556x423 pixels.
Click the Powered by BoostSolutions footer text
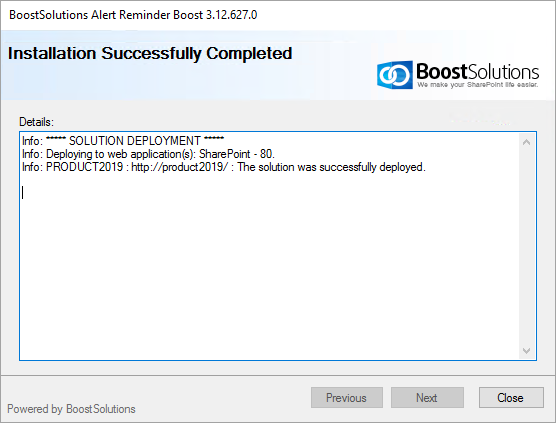71,409
